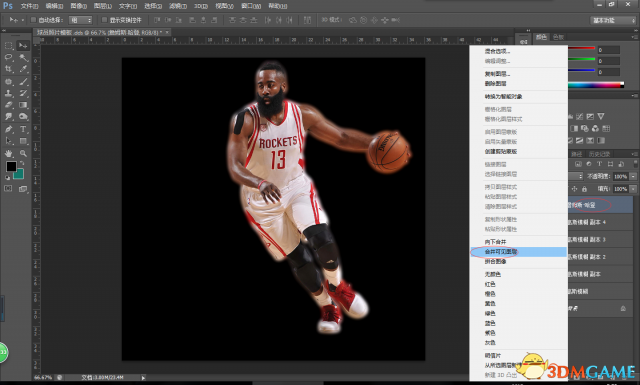Select the Clone Stamp tool
This screenshot has height=385, width=640.
point(9,93)
